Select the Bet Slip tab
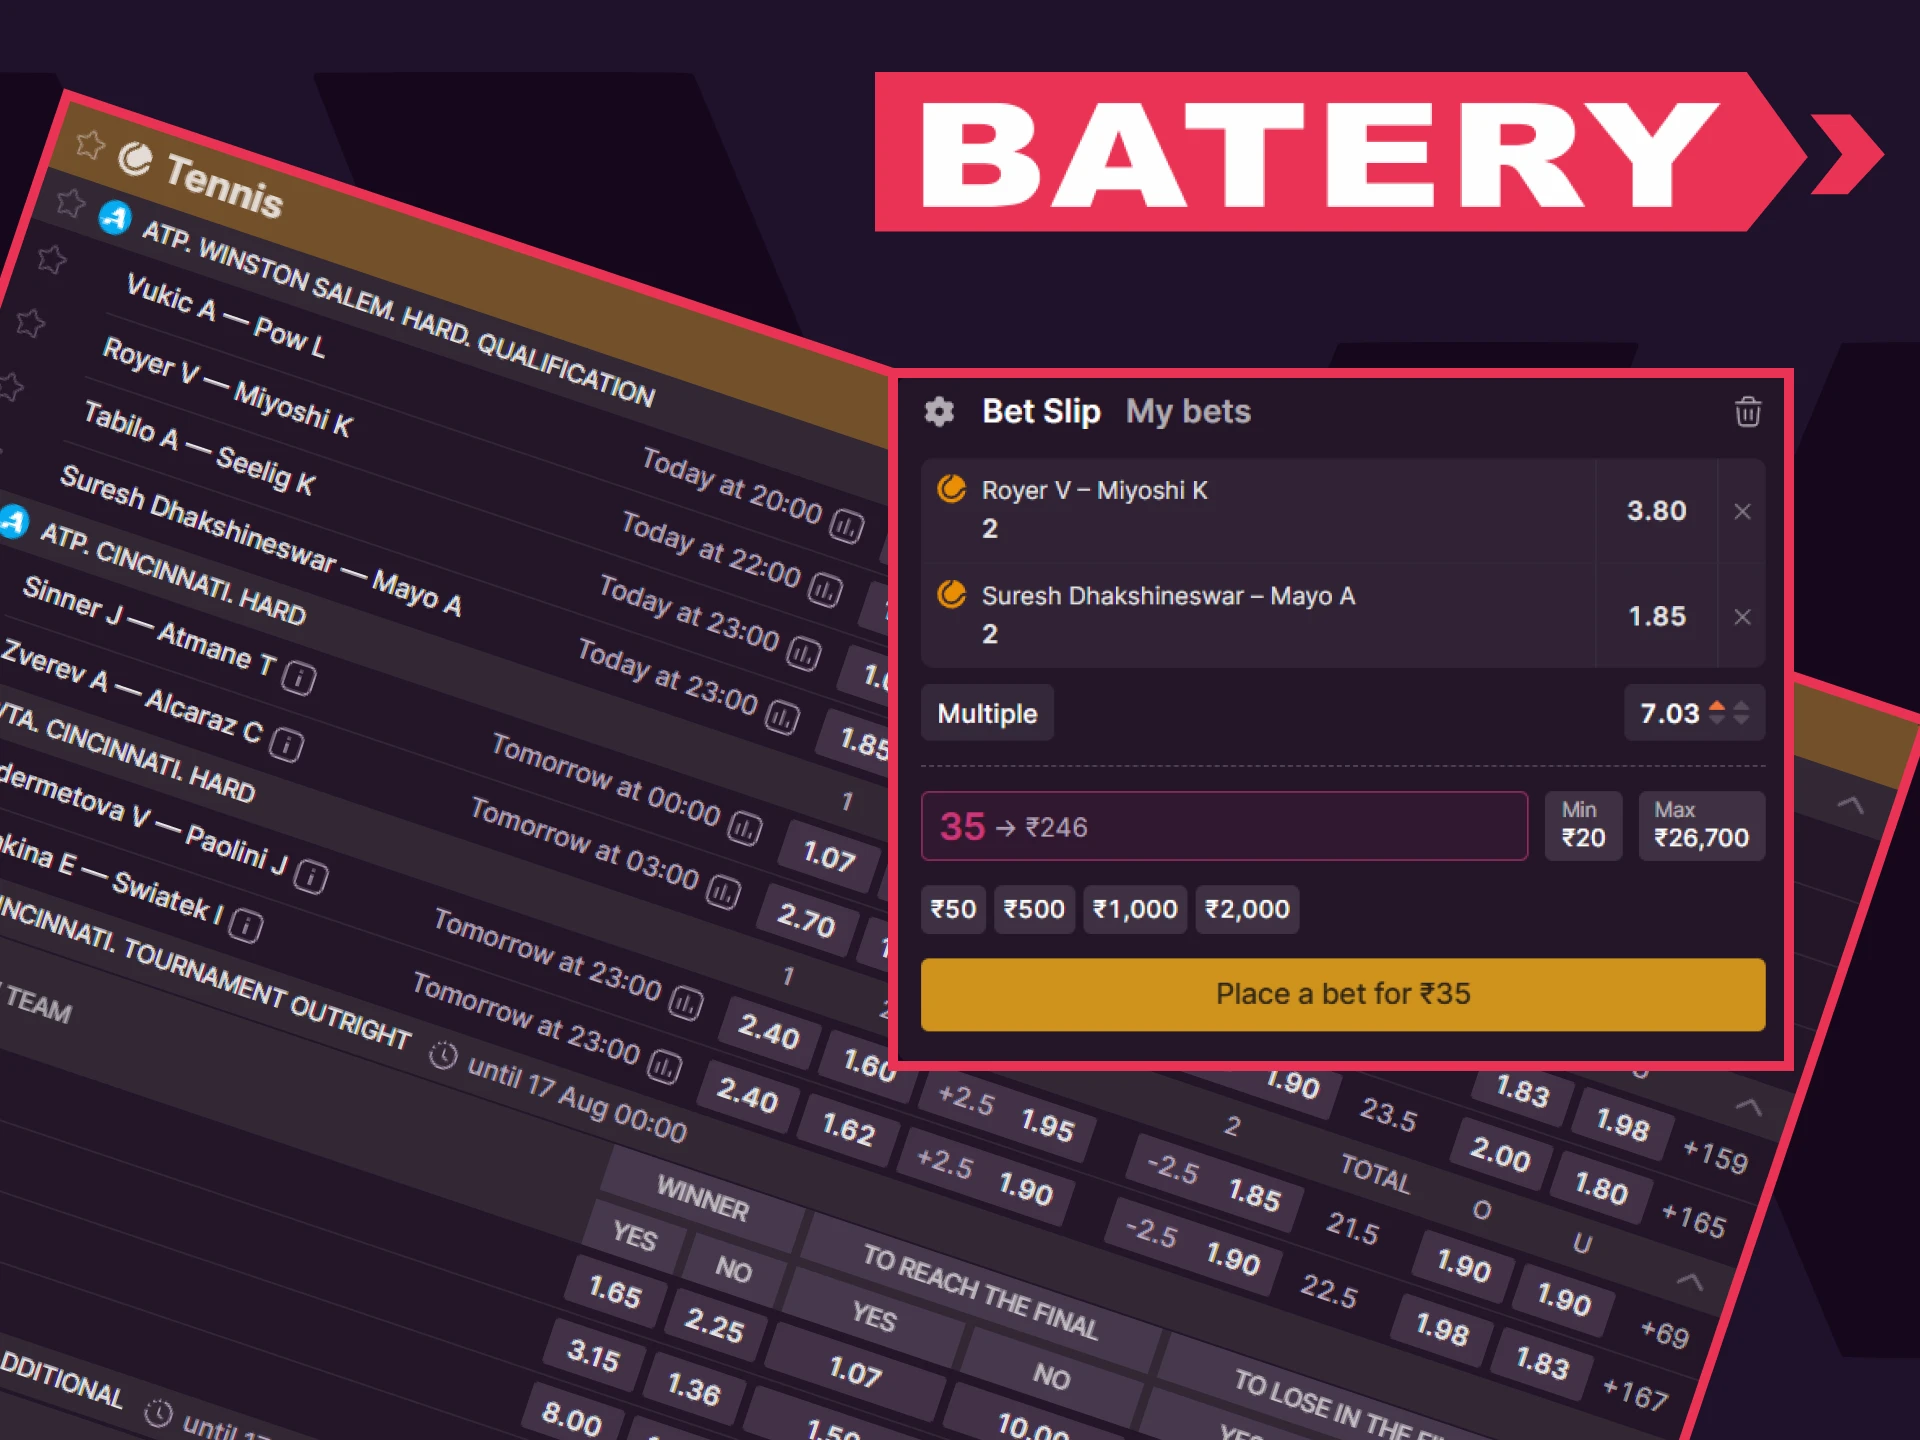 1042,411
